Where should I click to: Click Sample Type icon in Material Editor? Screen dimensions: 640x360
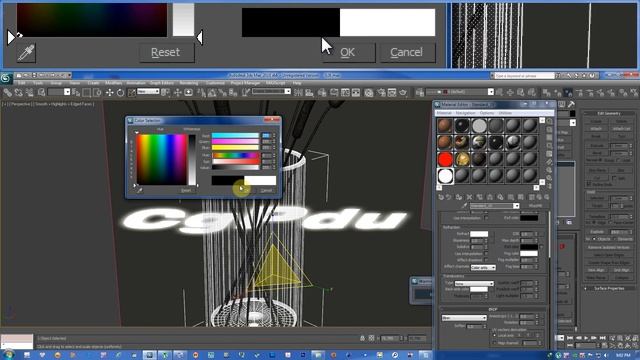[x=549, y=121]
